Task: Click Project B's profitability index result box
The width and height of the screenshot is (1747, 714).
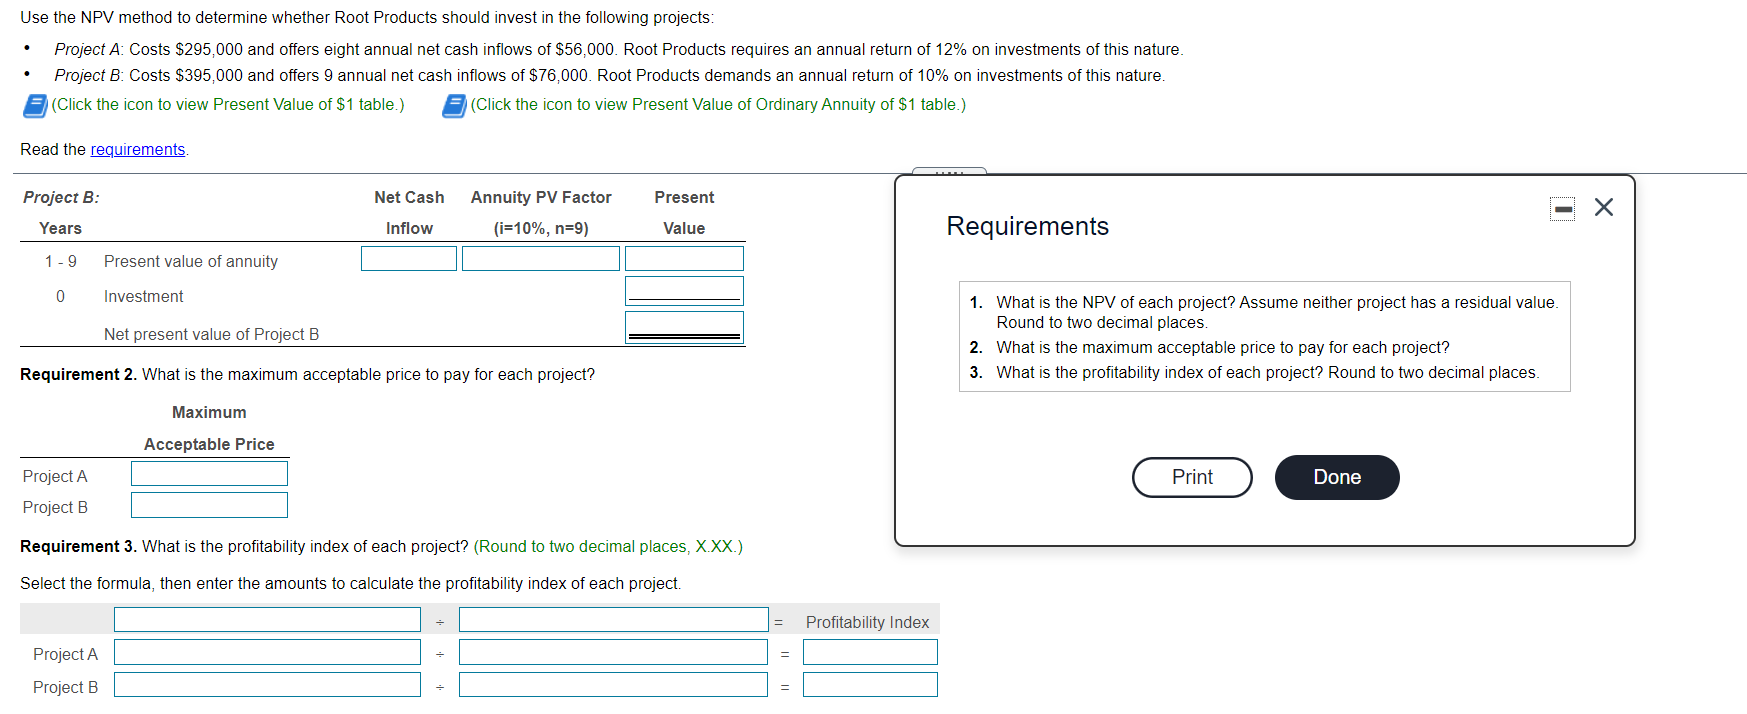Action: pos(870,684)
